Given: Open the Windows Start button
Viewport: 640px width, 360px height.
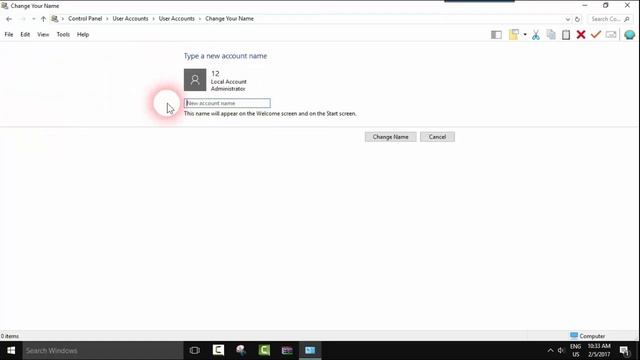Looking at the screenshot, I should pos(11,351).
